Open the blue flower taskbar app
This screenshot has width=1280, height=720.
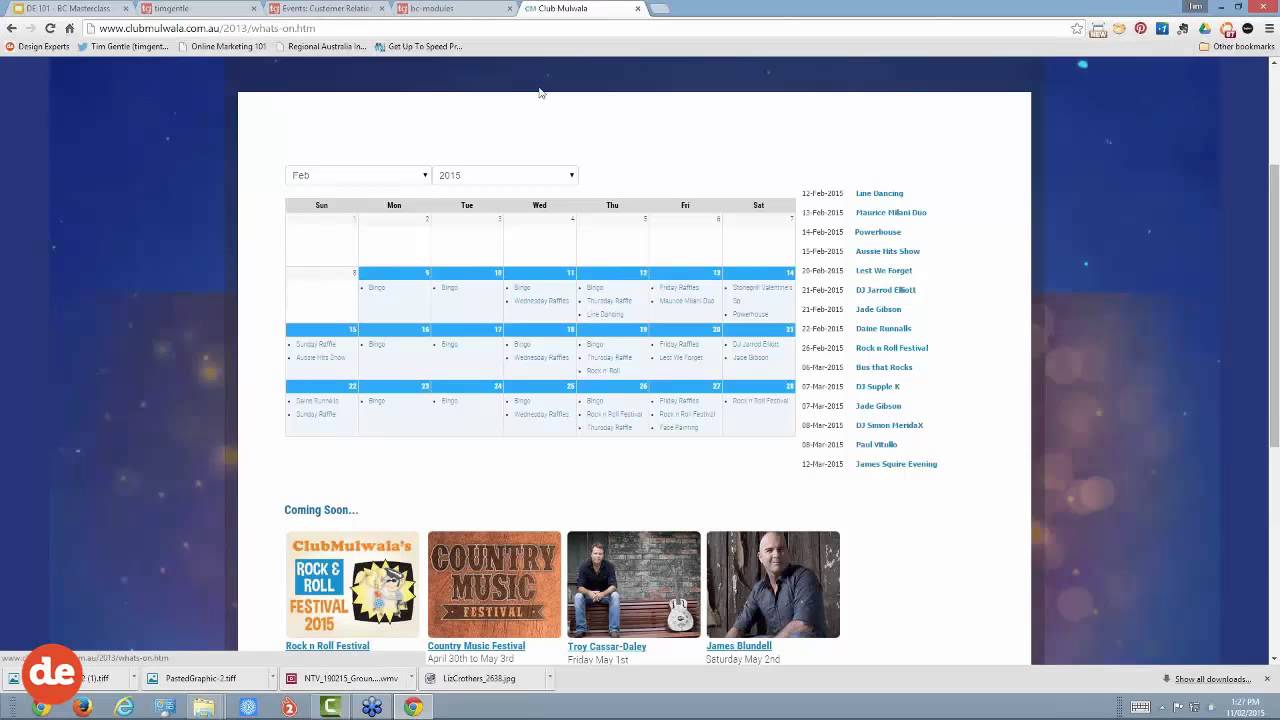[372, 707]
